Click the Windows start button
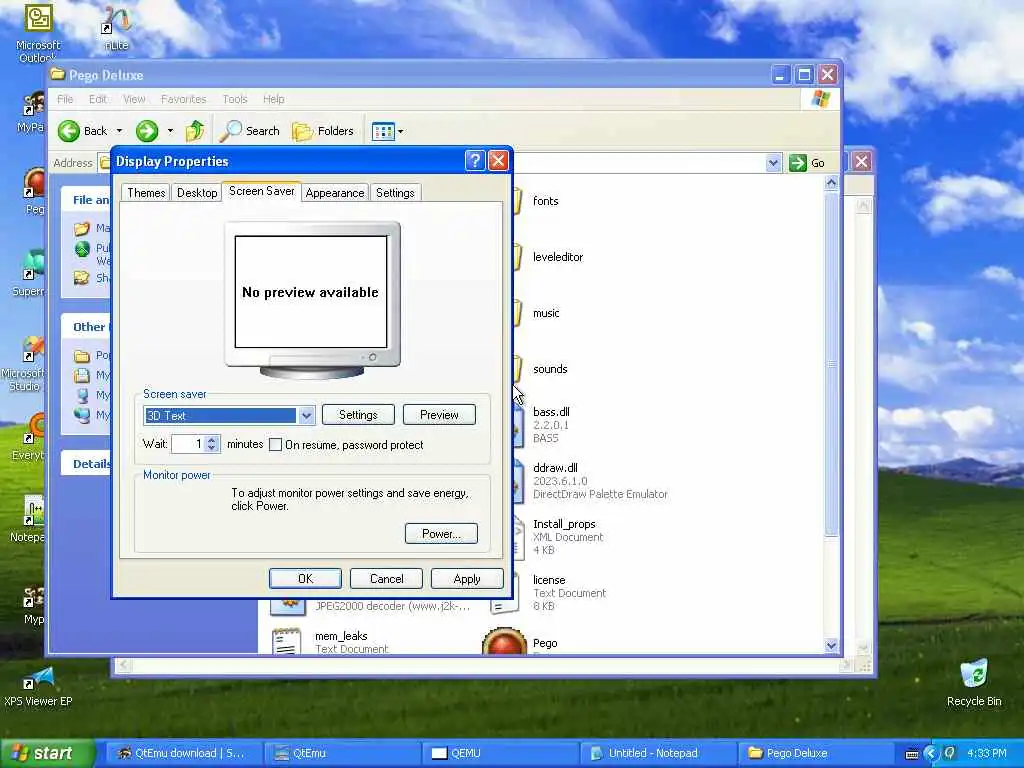The image size is (1024, 768). point(47,754)
